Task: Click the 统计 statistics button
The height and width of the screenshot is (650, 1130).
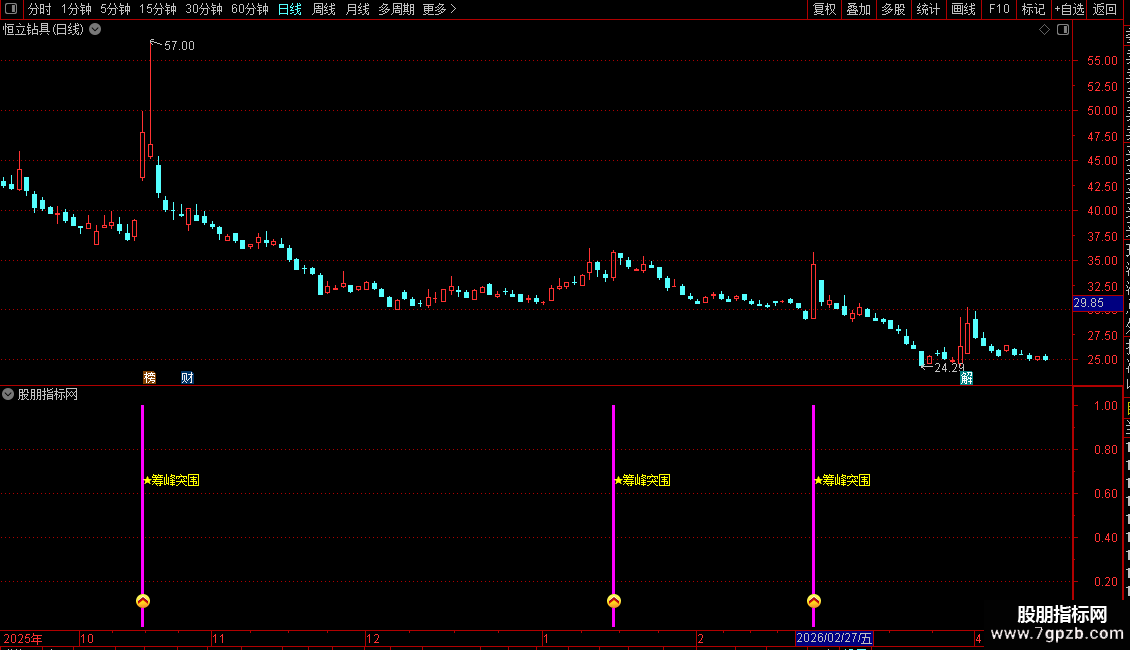Action: [927, 9]
